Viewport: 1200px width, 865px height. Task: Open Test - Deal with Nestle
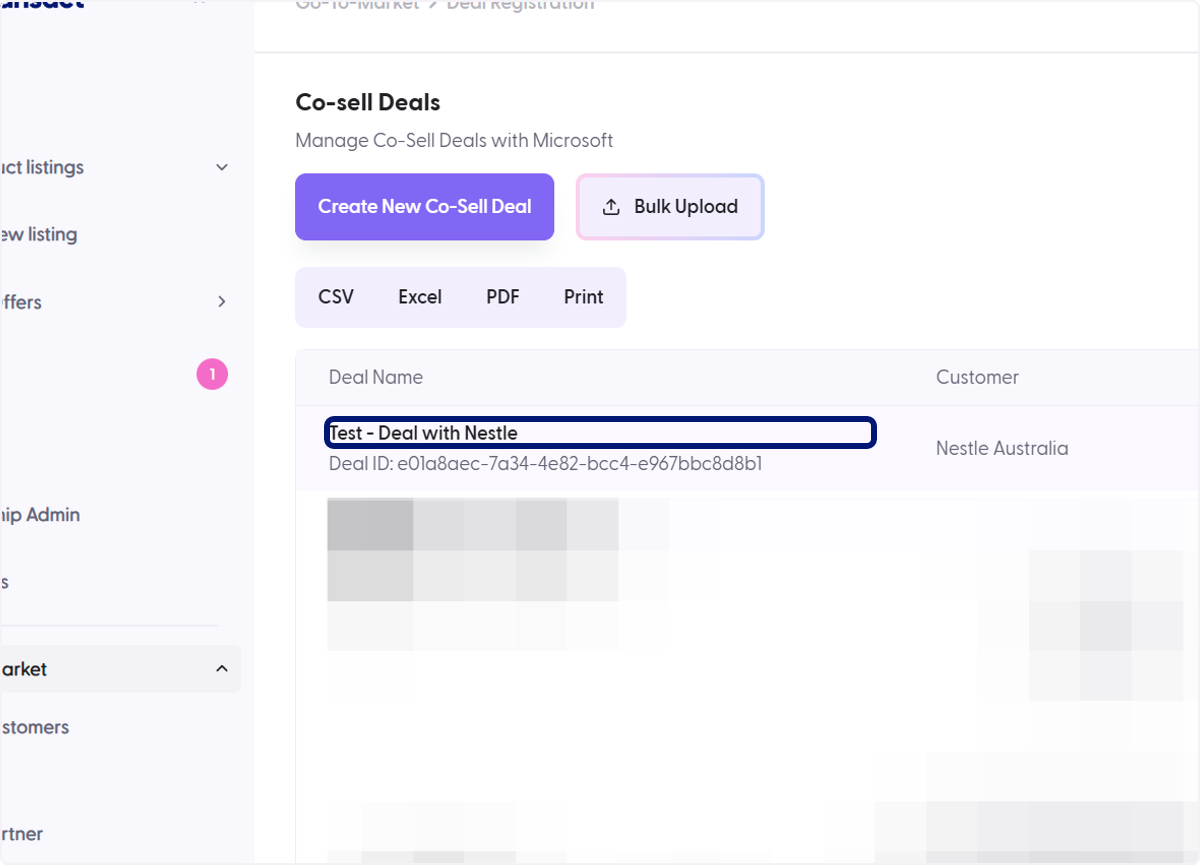423,433
